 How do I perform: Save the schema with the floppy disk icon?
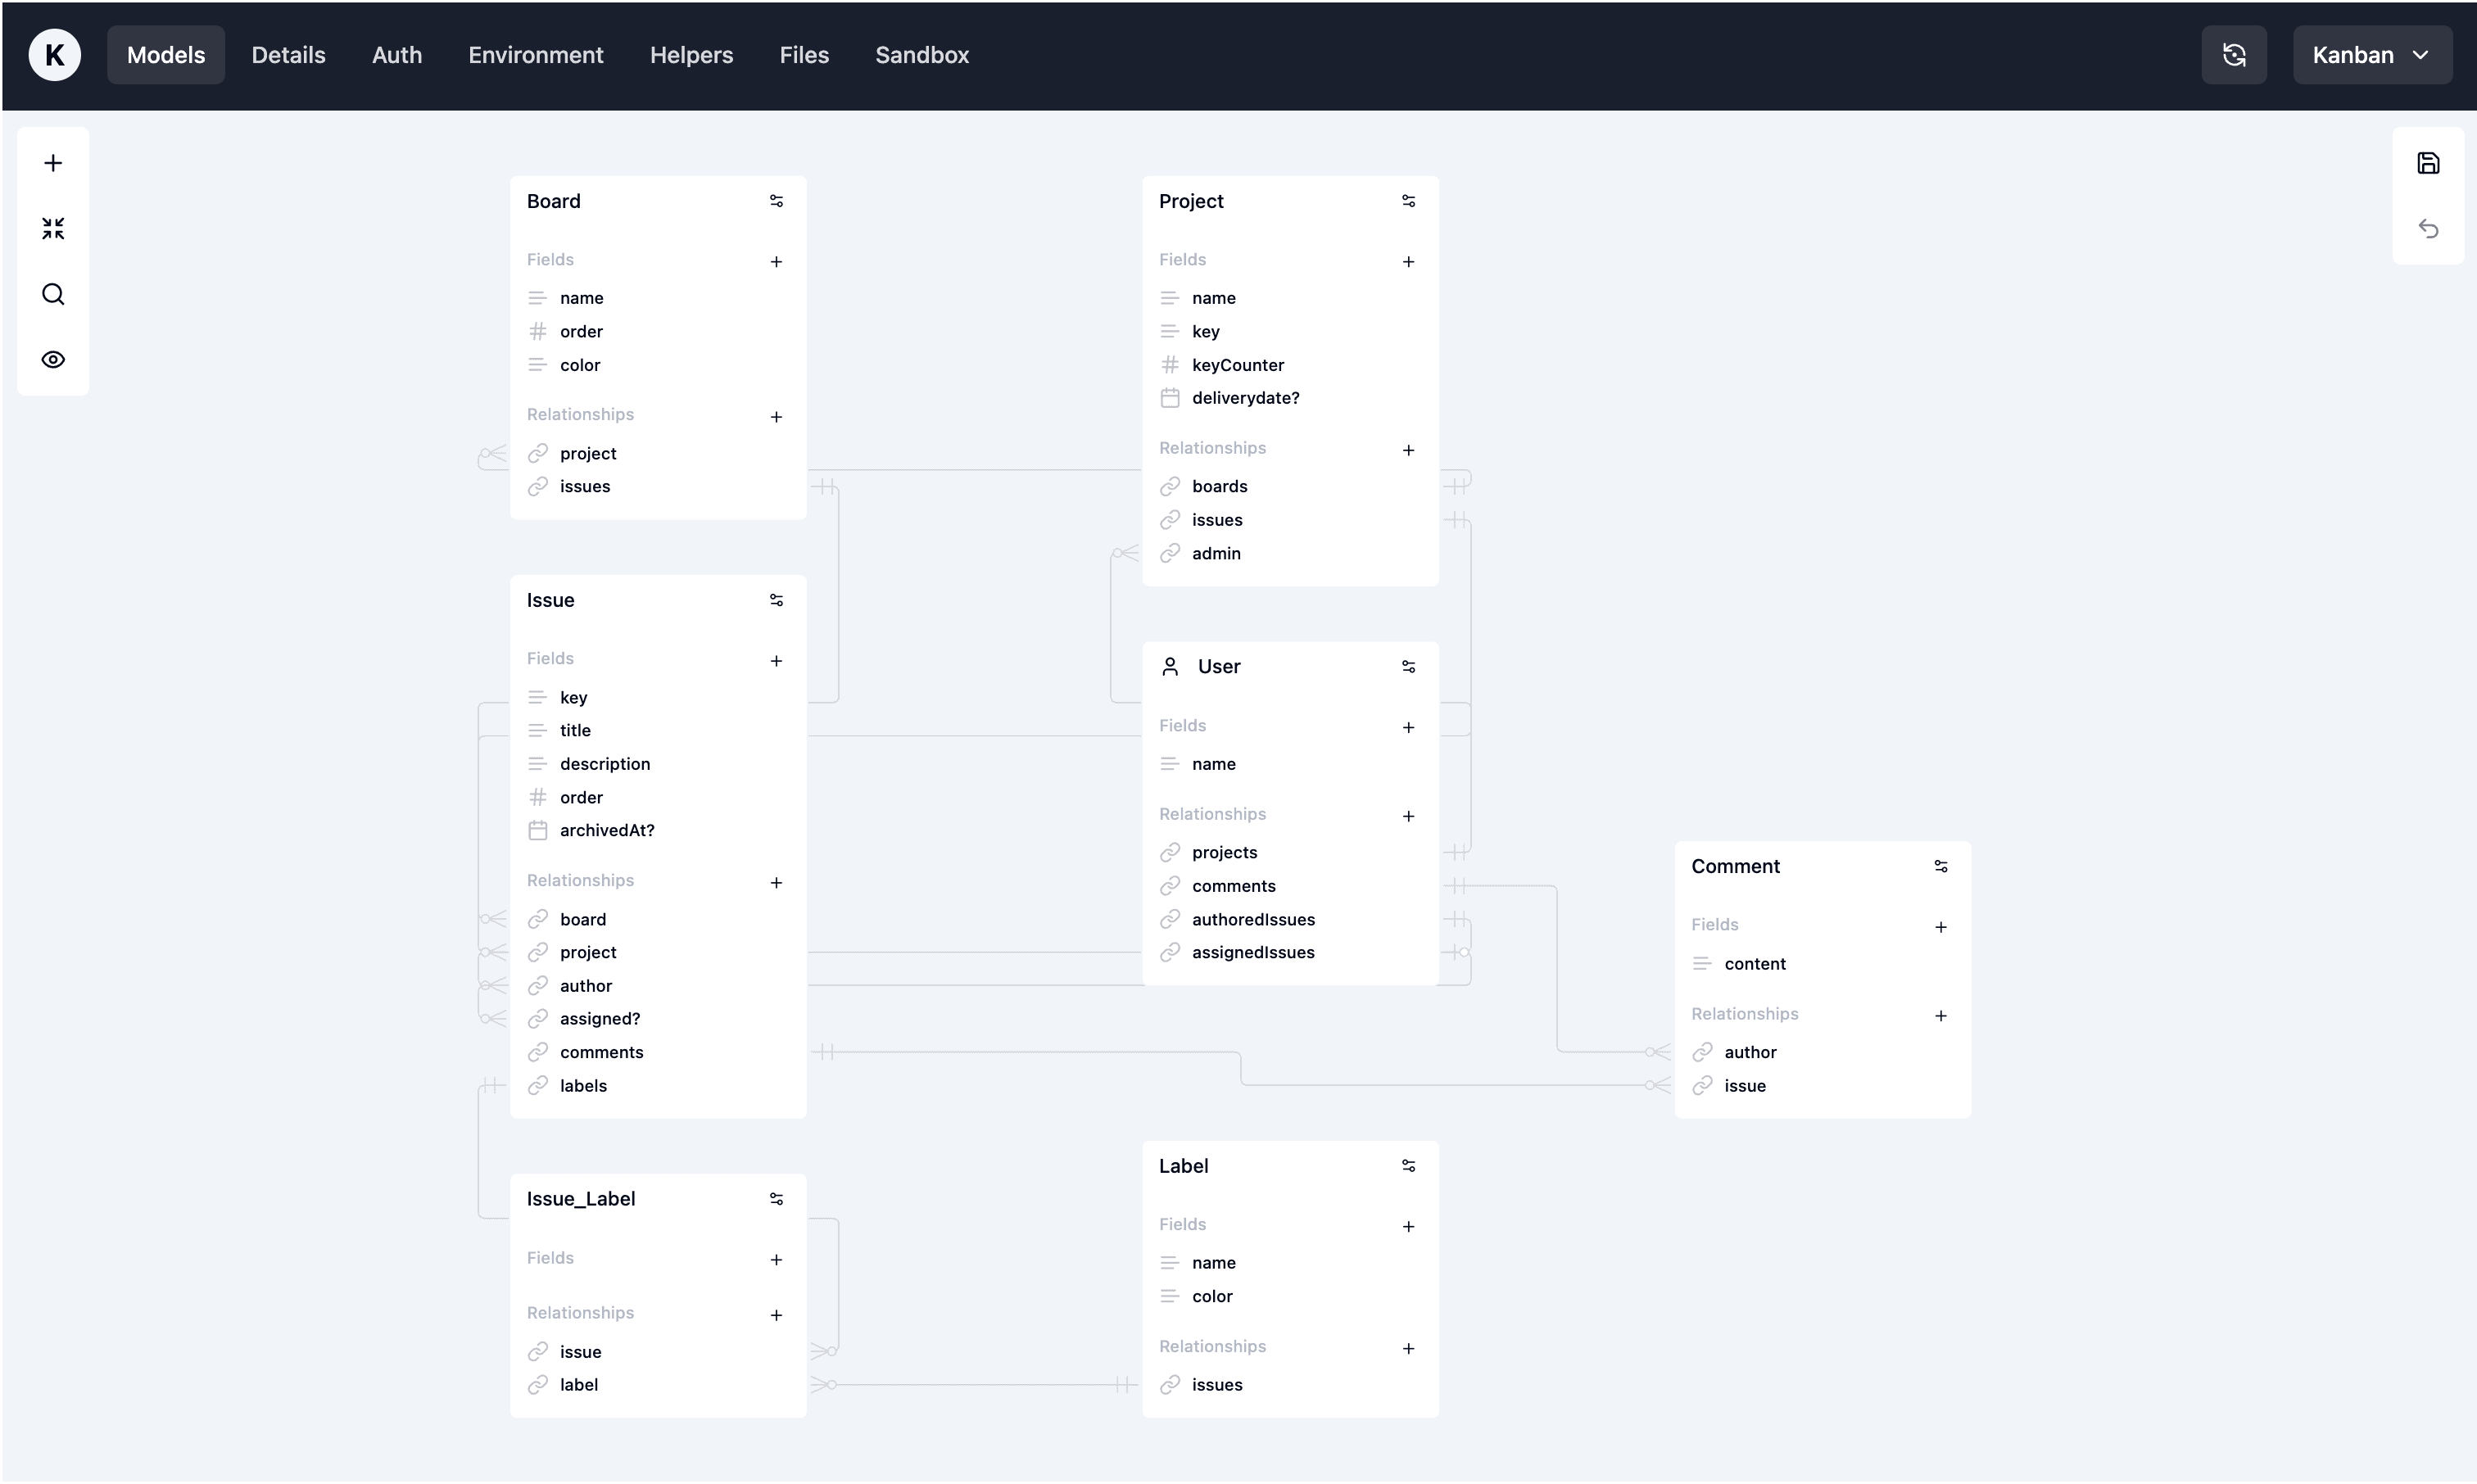pos(2427,163)
